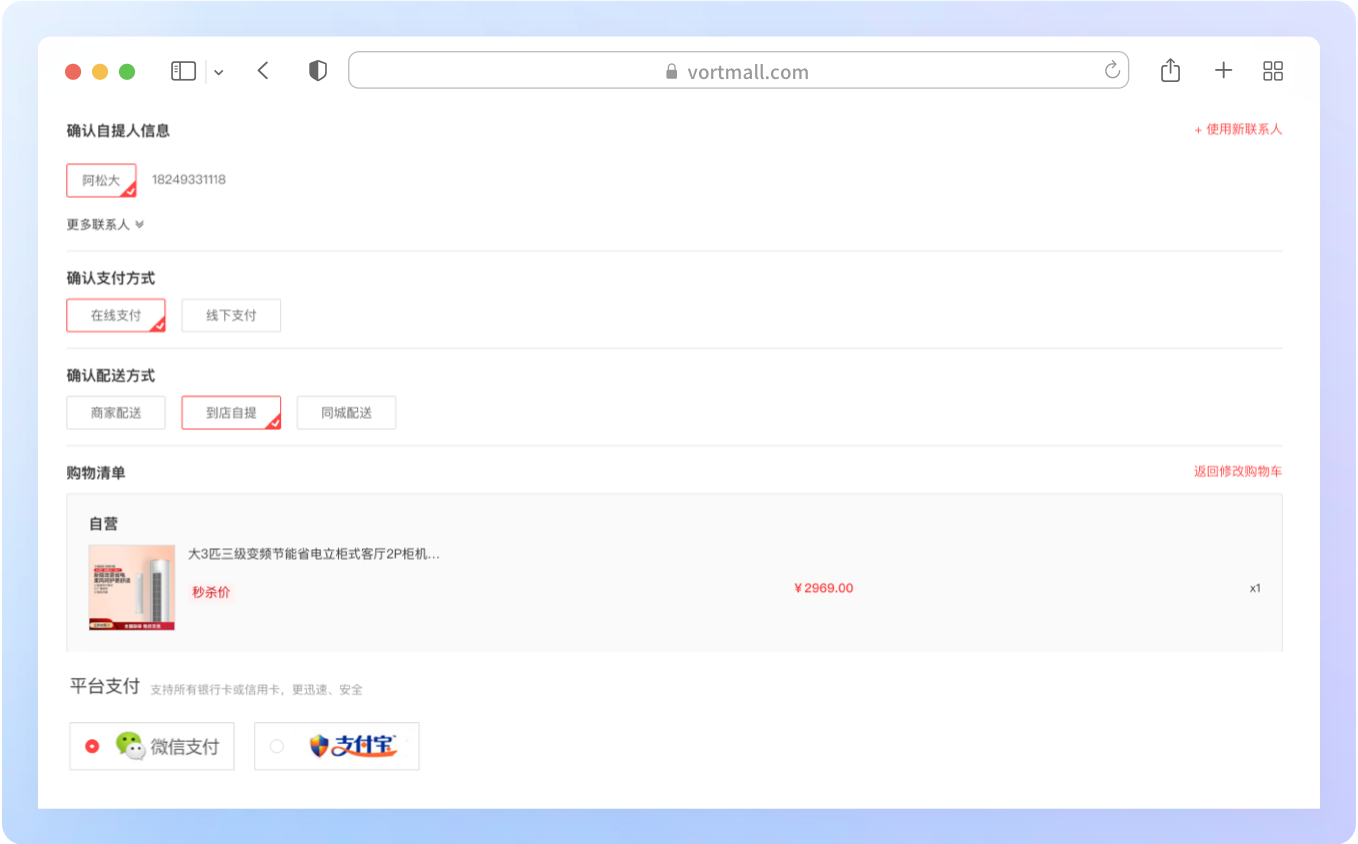Viewport: 1358px width, 844px height.
Task: Open the Share menu icon
Action: (1170, 70)
